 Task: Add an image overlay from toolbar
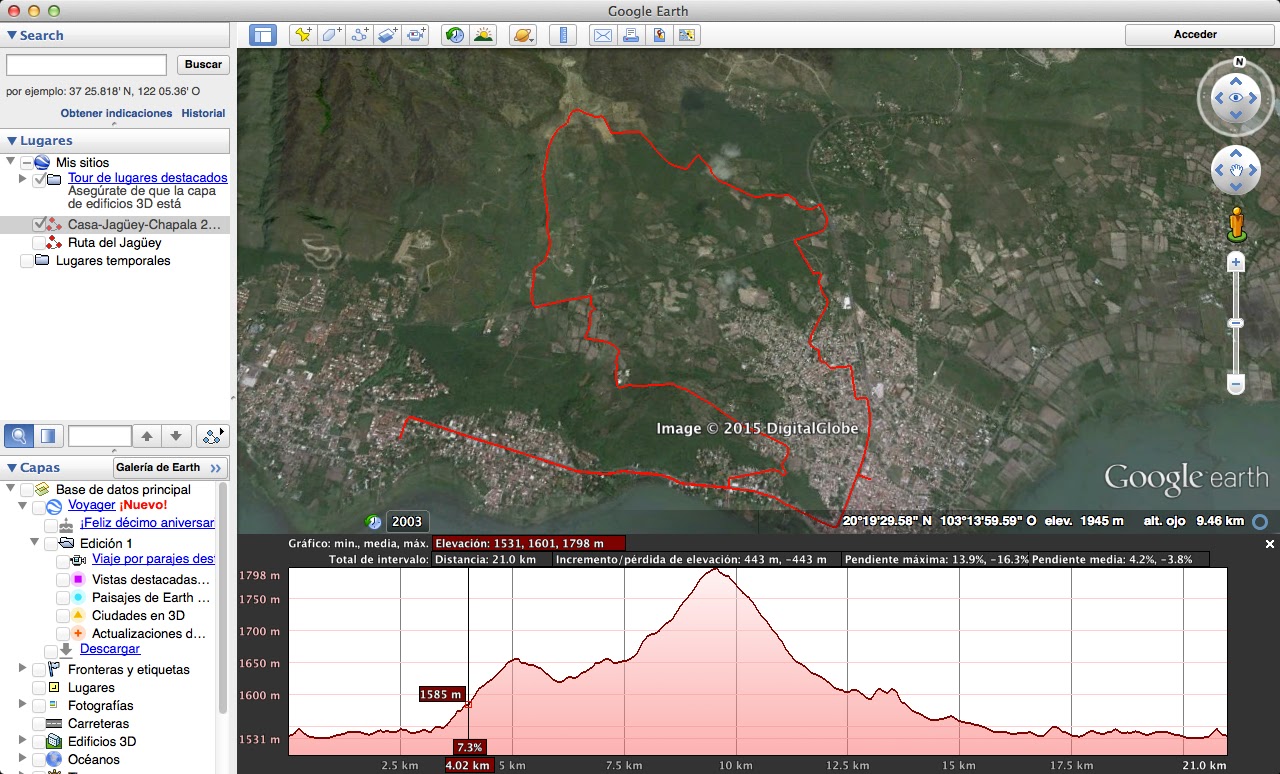click(x=388, y=35)
